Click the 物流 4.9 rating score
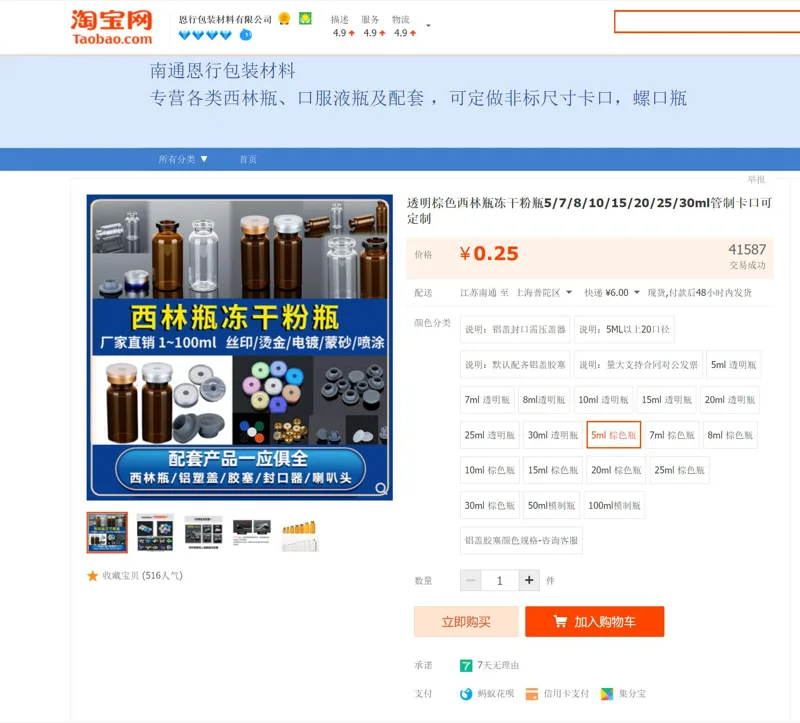 405,33
